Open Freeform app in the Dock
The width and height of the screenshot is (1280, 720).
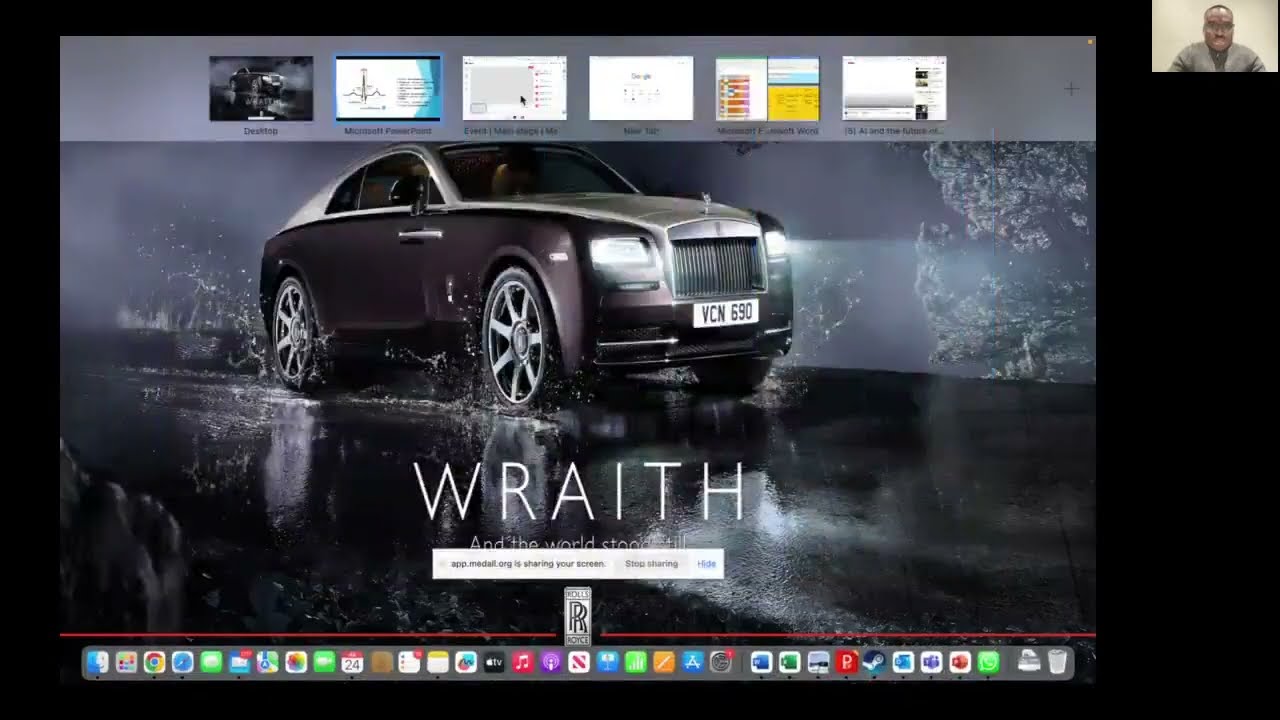tap(466, 662)
